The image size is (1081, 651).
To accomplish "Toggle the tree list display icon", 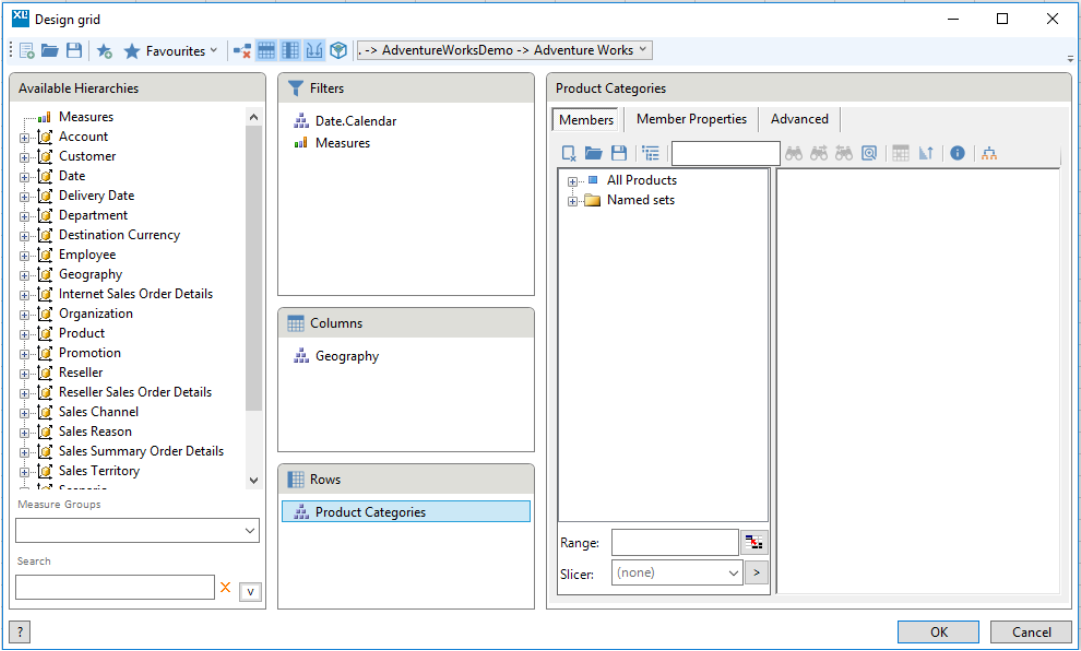I will pyautogui.click(x=650, y=153).
